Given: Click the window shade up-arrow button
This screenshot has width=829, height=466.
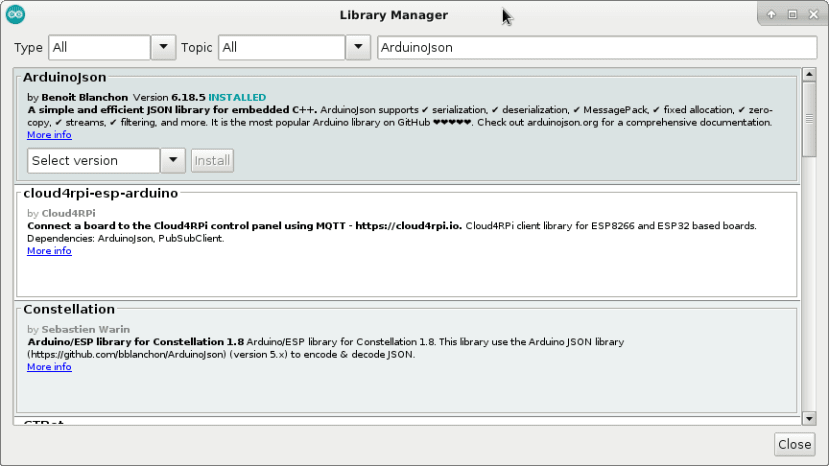Looking at the screenshot, I should click(x=771, y=14).
